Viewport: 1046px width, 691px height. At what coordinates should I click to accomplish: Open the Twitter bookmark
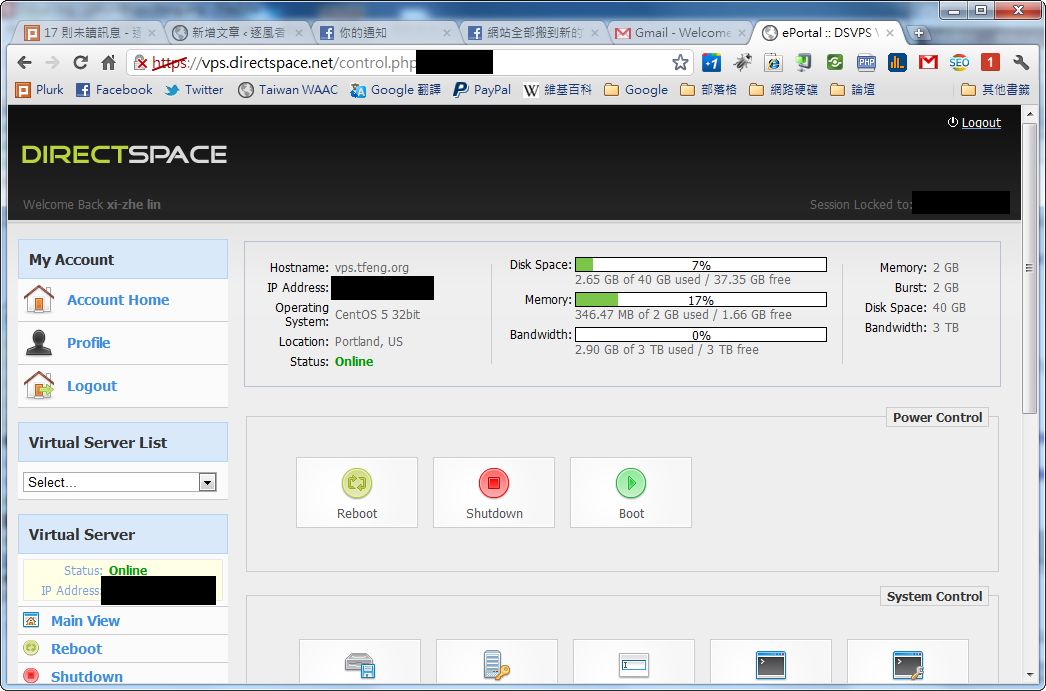click(x=194, y=90)
